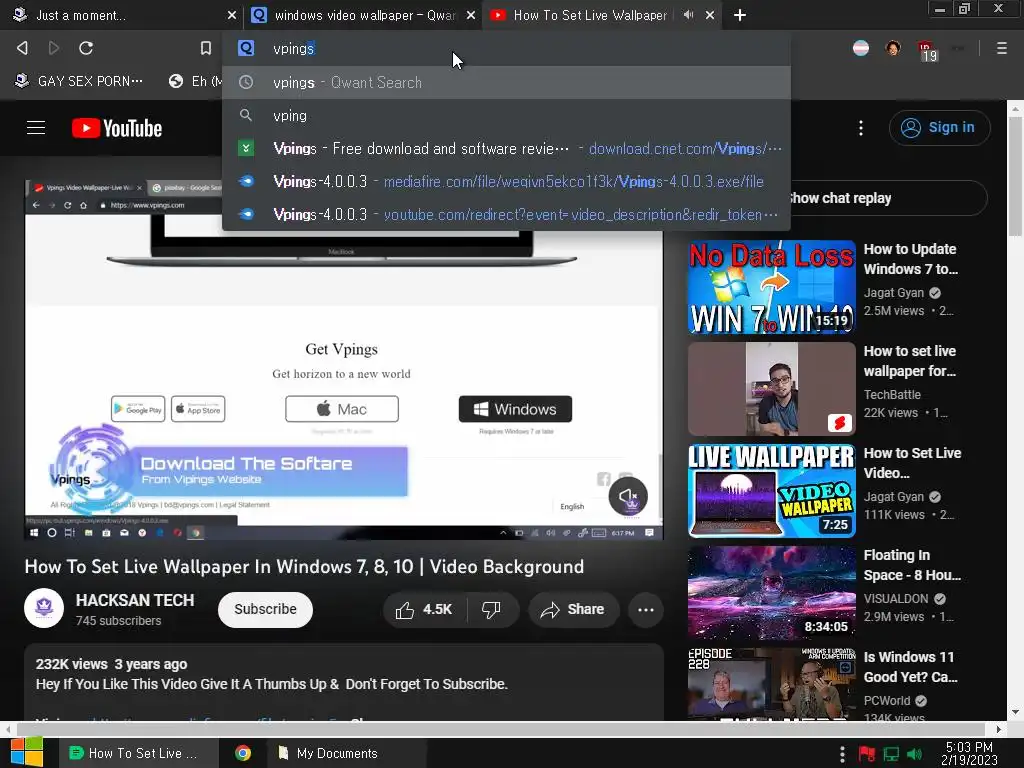
Task: Share the video with the Share button
Action: click(573, 609)
